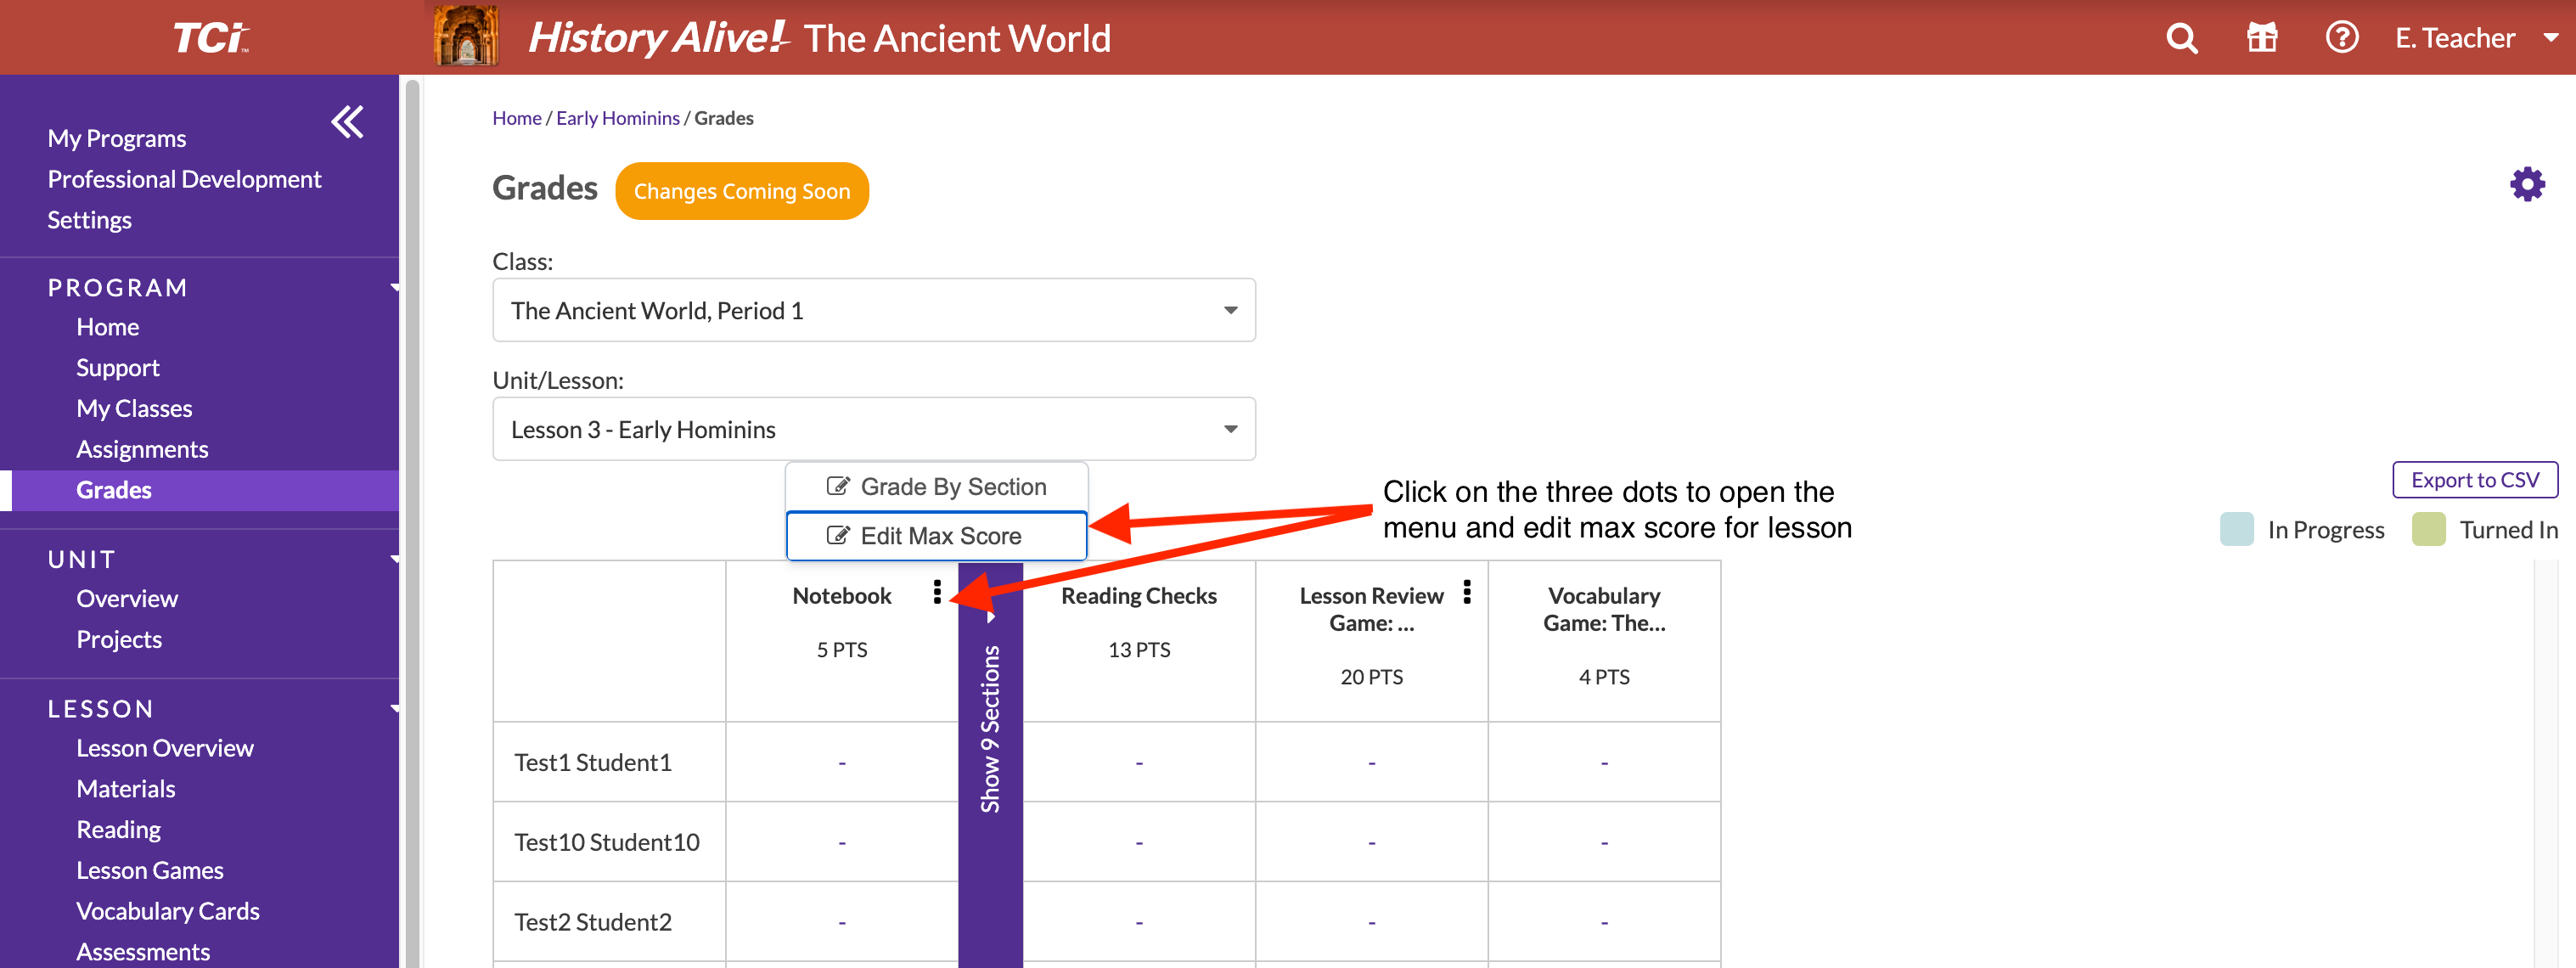Viewport: 2576px width, 968px height.
Task: Open help via the question mark icon
Action: point(2342,37)
